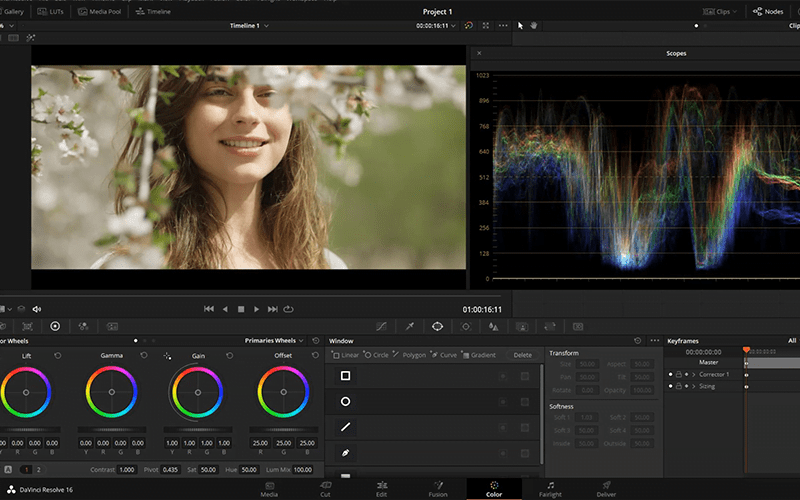The width and height of the screenshot is (800, 500).
Task: Open the Key palette icon
Action: tap(521, 327)
